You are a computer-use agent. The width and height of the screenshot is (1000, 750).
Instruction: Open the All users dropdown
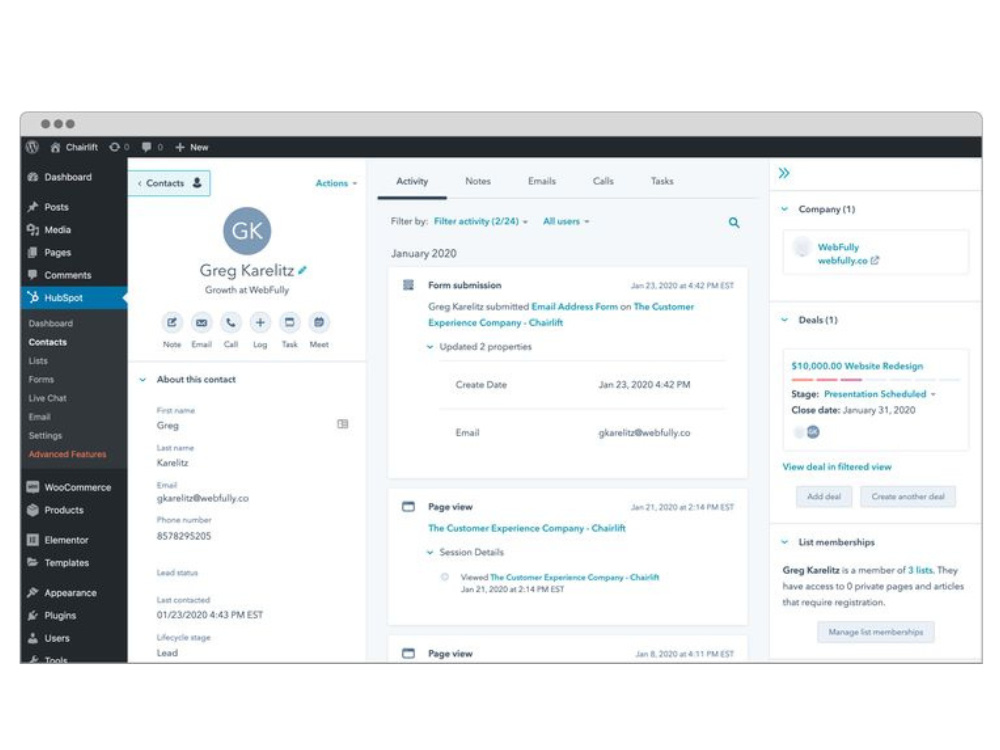[566, 221]
